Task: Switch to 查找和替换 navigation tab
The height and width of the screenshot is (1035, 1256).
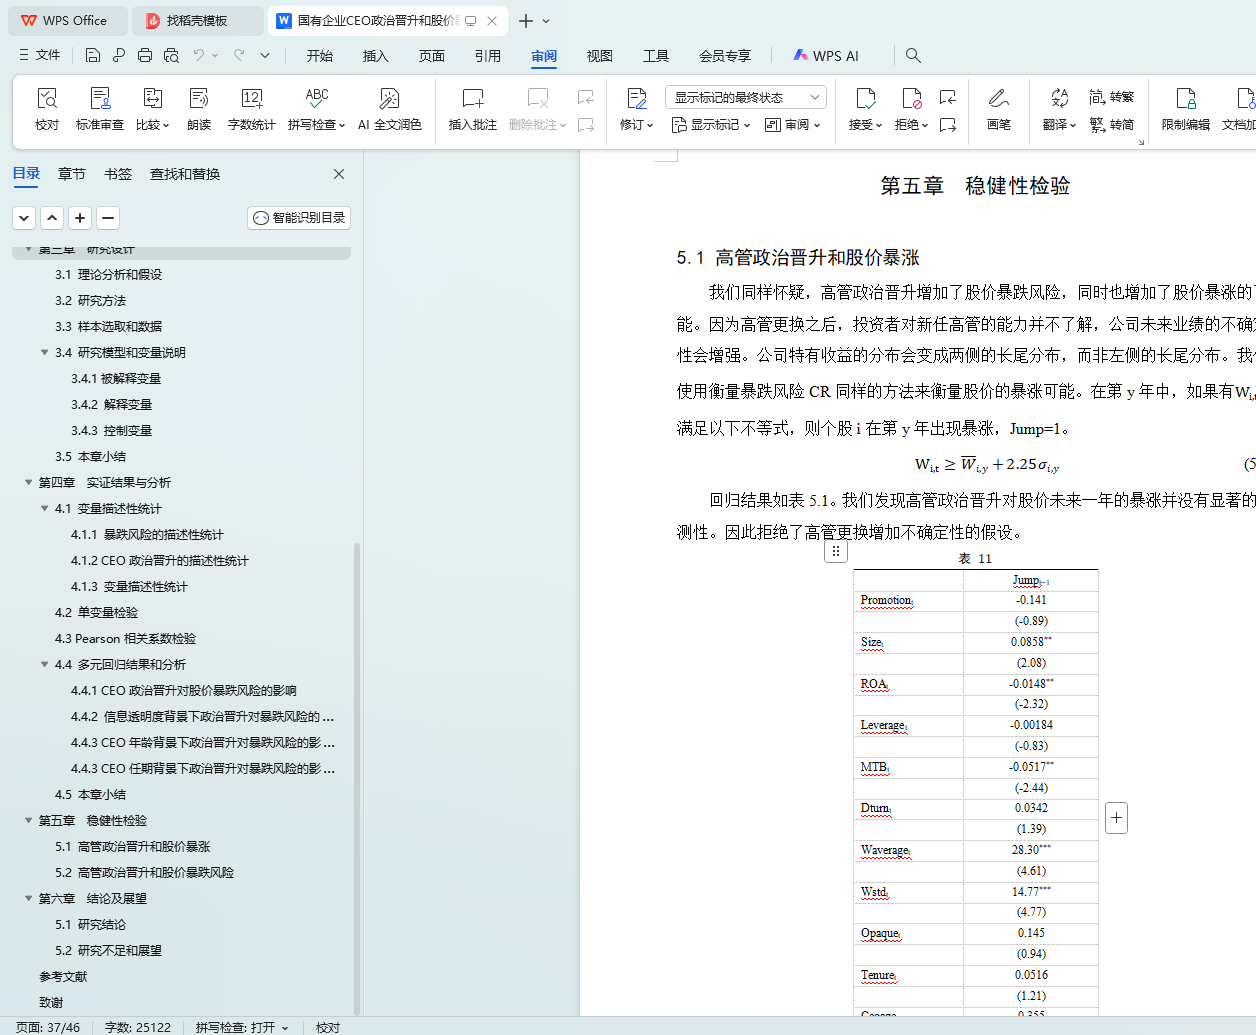Action: (185, 174)
